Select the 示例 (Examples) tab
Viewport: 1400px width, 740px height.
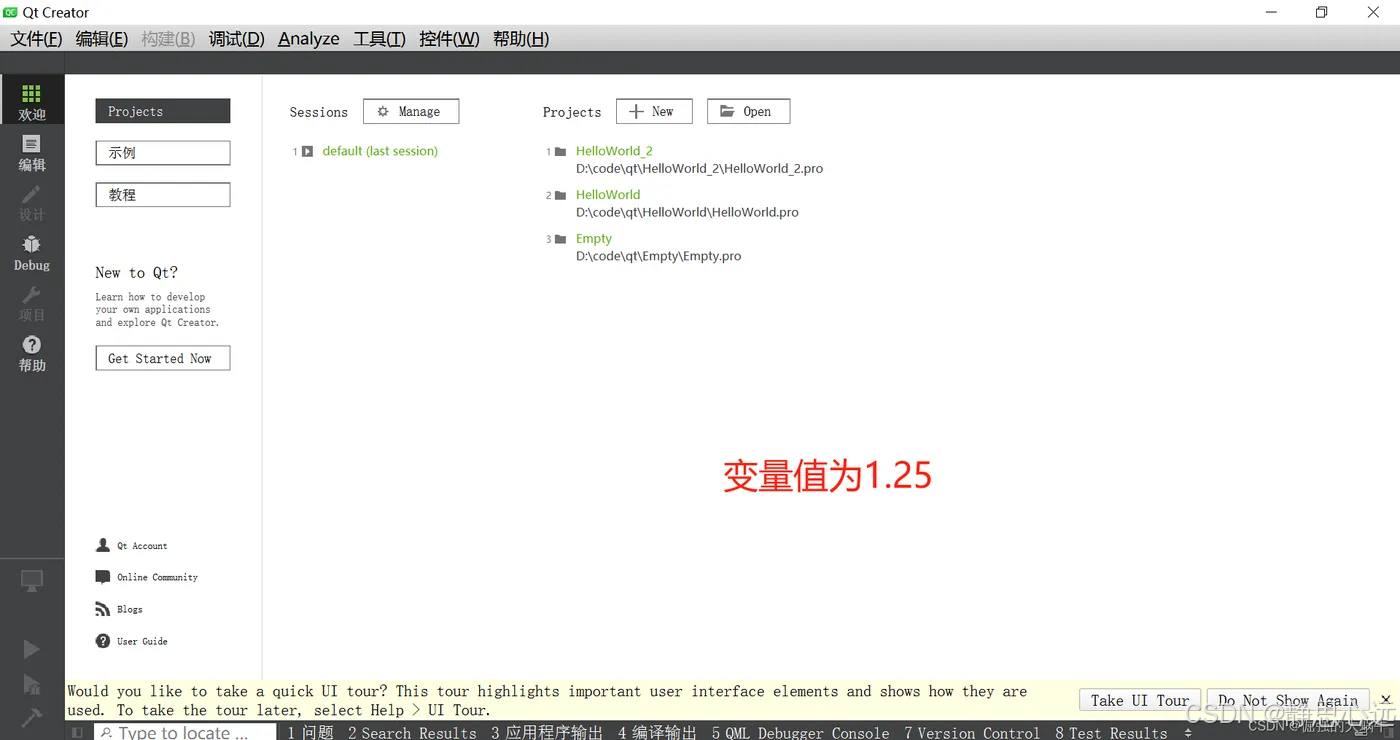click(163, 153)
